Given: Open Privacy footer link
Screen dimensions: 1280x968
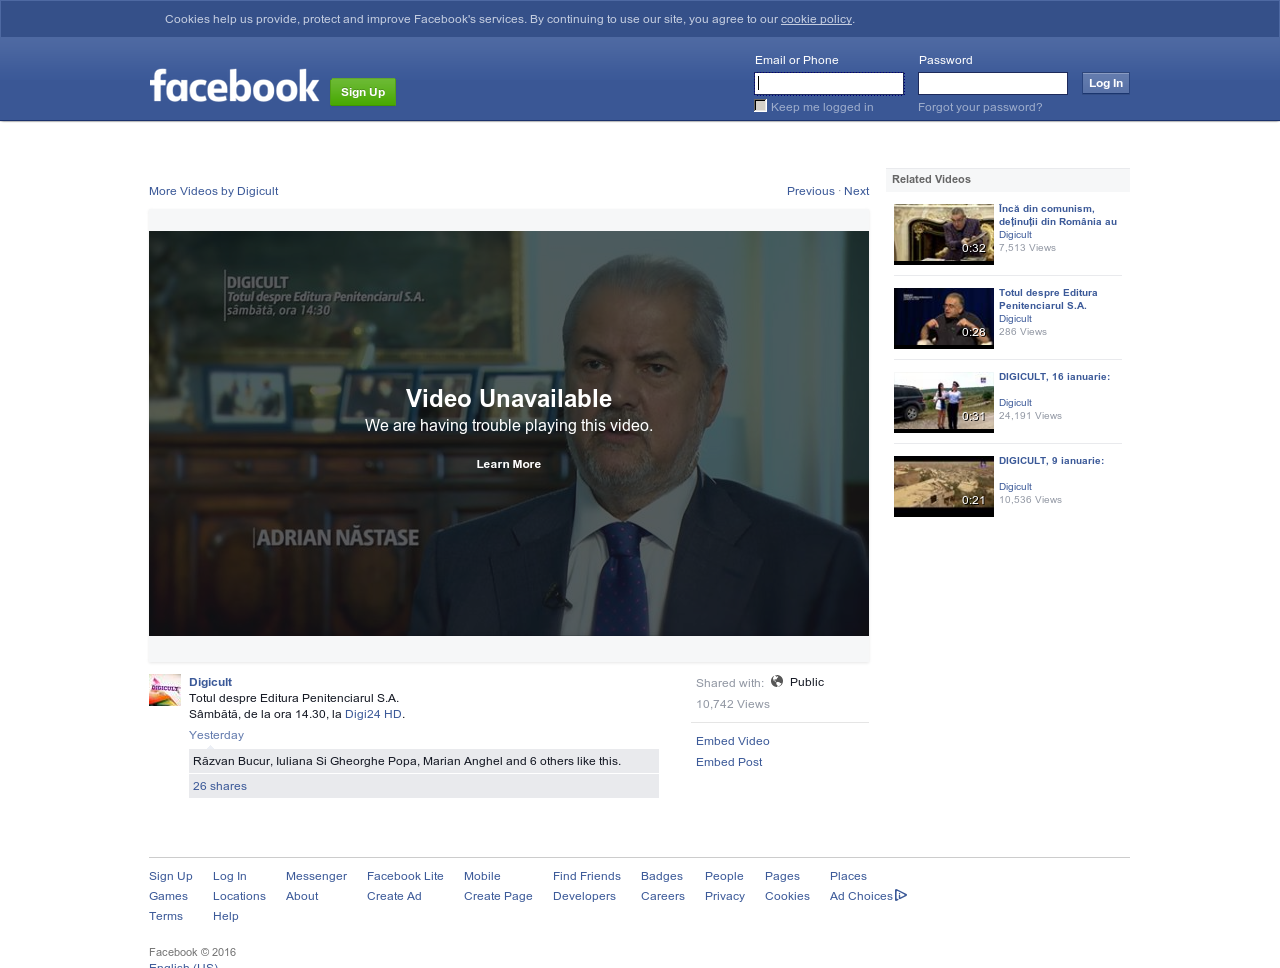Looking at the screenshot, I should point(725,896).
